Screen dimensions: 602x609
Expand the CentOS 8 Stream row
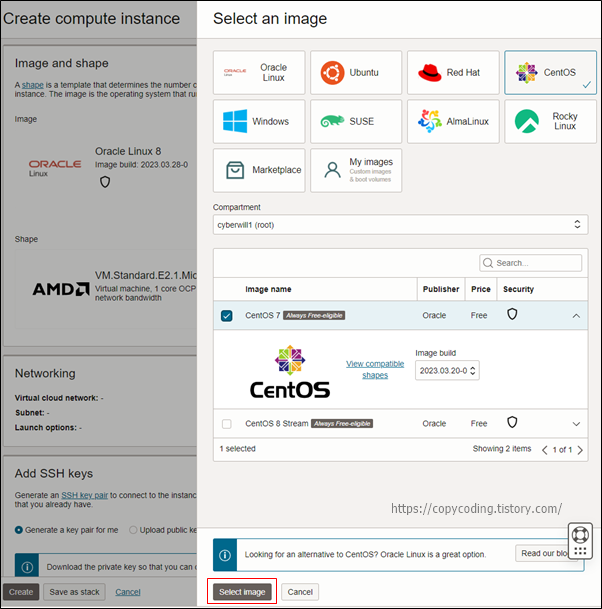coord(576,424)
